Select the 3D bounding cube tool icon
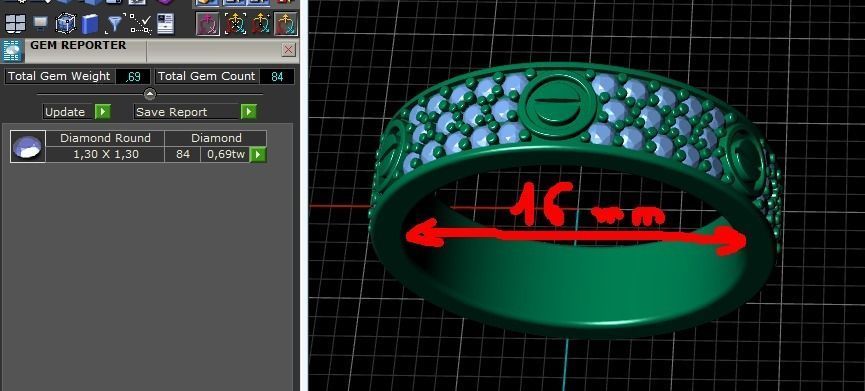Screen dimensions: 865x391 click(66, 24)
